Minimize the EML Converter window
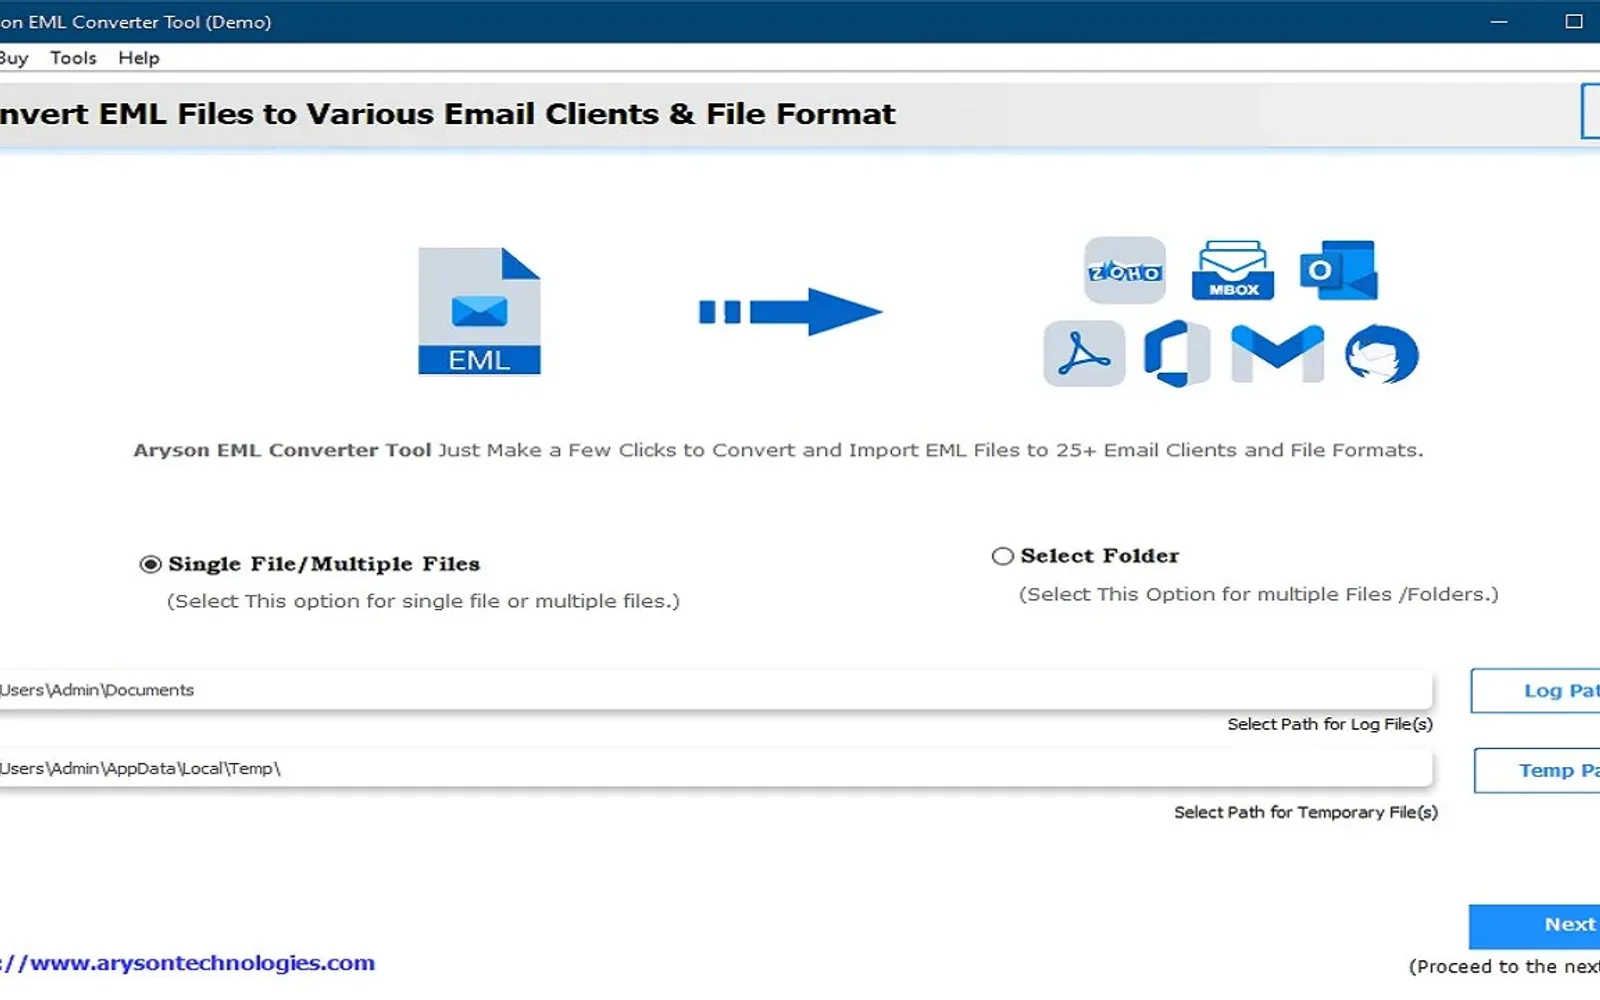 [1498, 21]
